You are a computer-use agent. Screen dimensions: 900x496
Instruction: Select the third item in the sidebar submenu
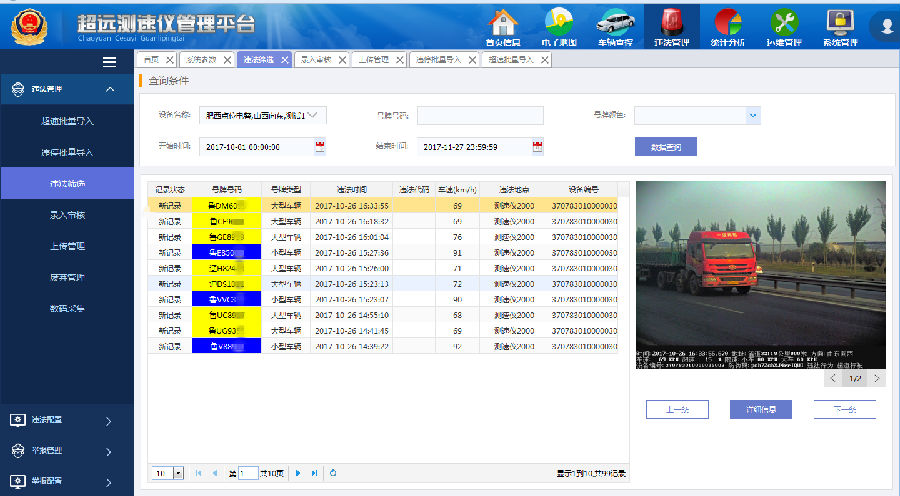67,183
